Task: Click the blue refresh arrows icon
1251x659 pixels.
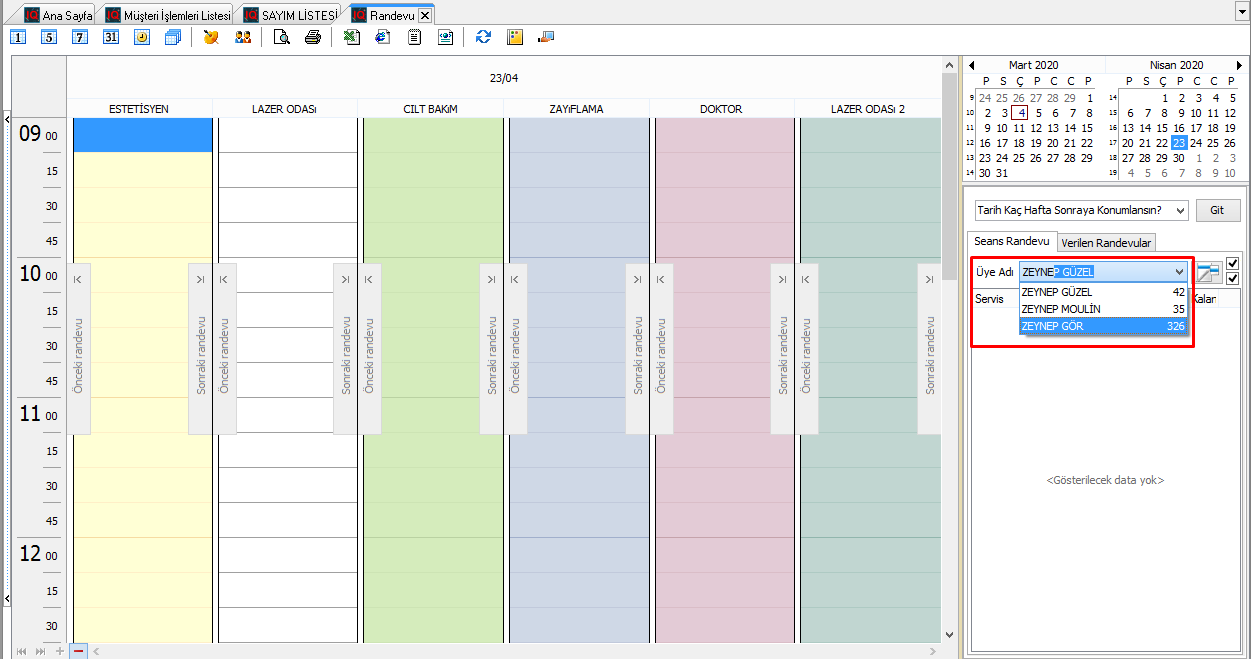Action: [484, 37]
